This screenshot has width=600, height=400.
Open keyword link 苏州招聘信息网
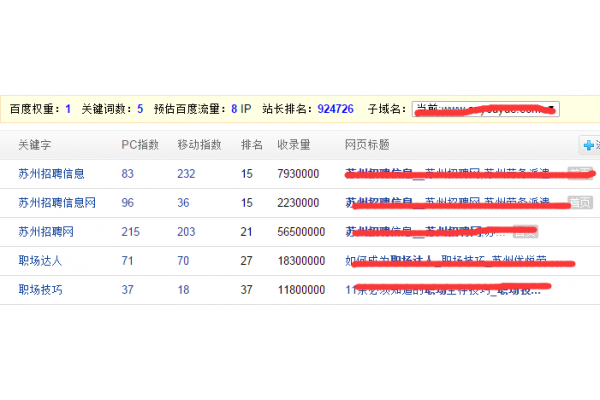[57, 202]
